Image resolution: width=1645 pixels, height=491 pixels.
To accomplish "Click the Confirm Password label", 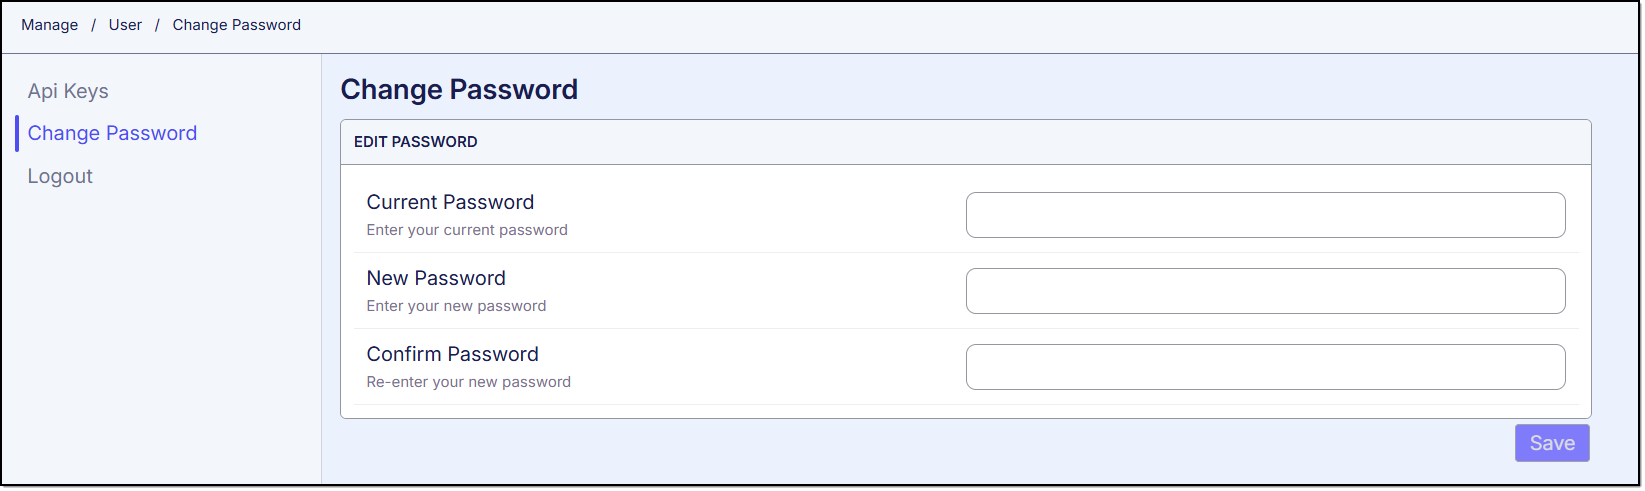I will [452, 354].
